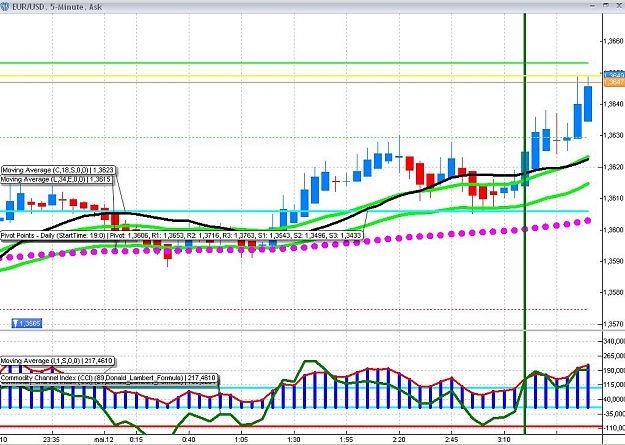Click the 1,3620 price axis label
This screenshot has height=445, width=625.
613,167
